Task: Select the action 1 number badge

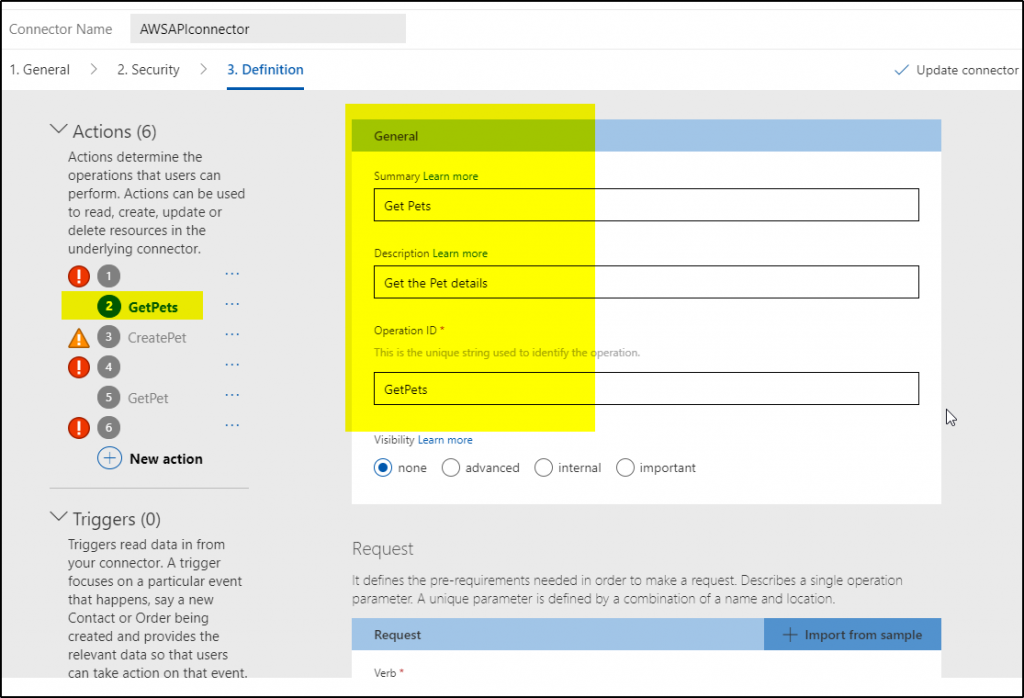Action: (109, 276)
